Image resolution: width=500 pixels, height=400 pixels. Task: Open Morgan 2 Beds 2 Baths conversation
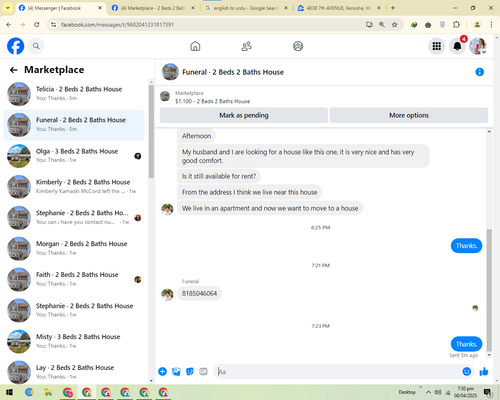(74, 248)
